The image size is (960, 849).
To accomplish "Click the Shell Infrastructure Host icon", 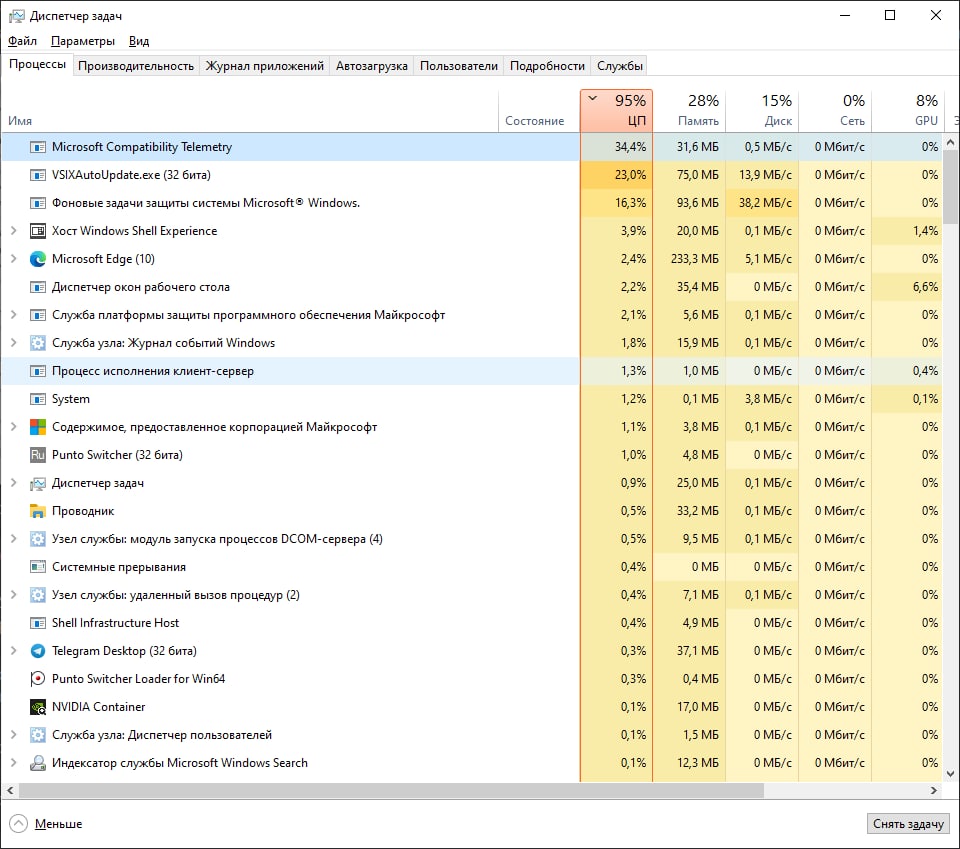I will [x=38, y=623].
